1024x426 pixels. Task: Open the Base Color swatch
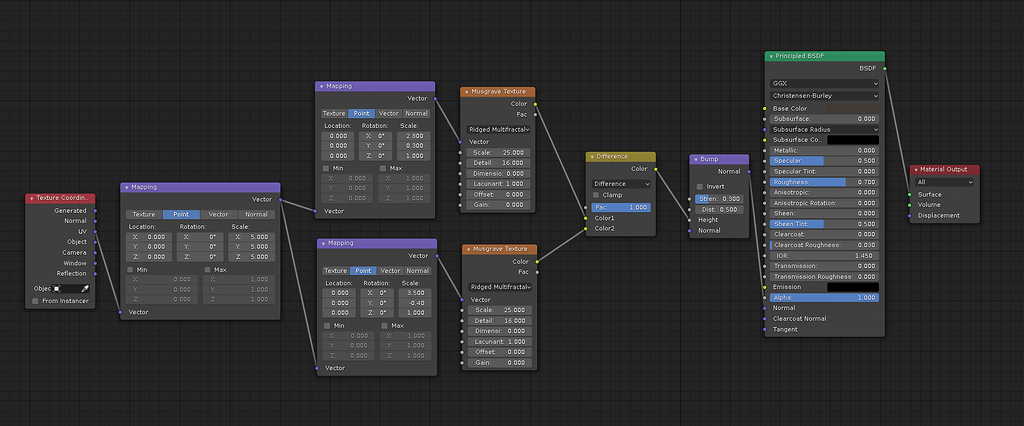[x=853, y=108]
